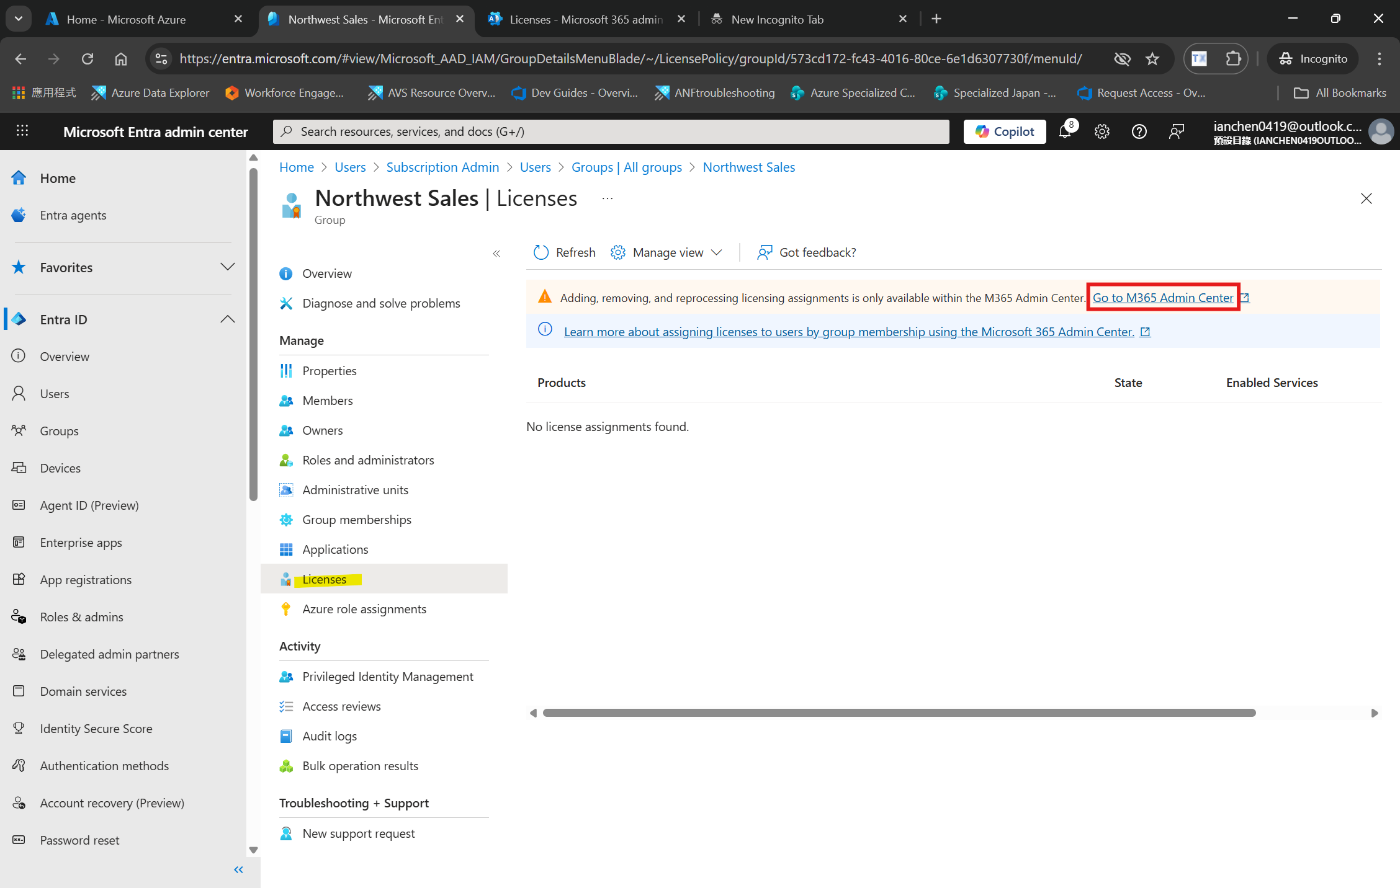Click the horizontal scrollbar under products table
Screen dimensions: 1400x888
point(898,713)
